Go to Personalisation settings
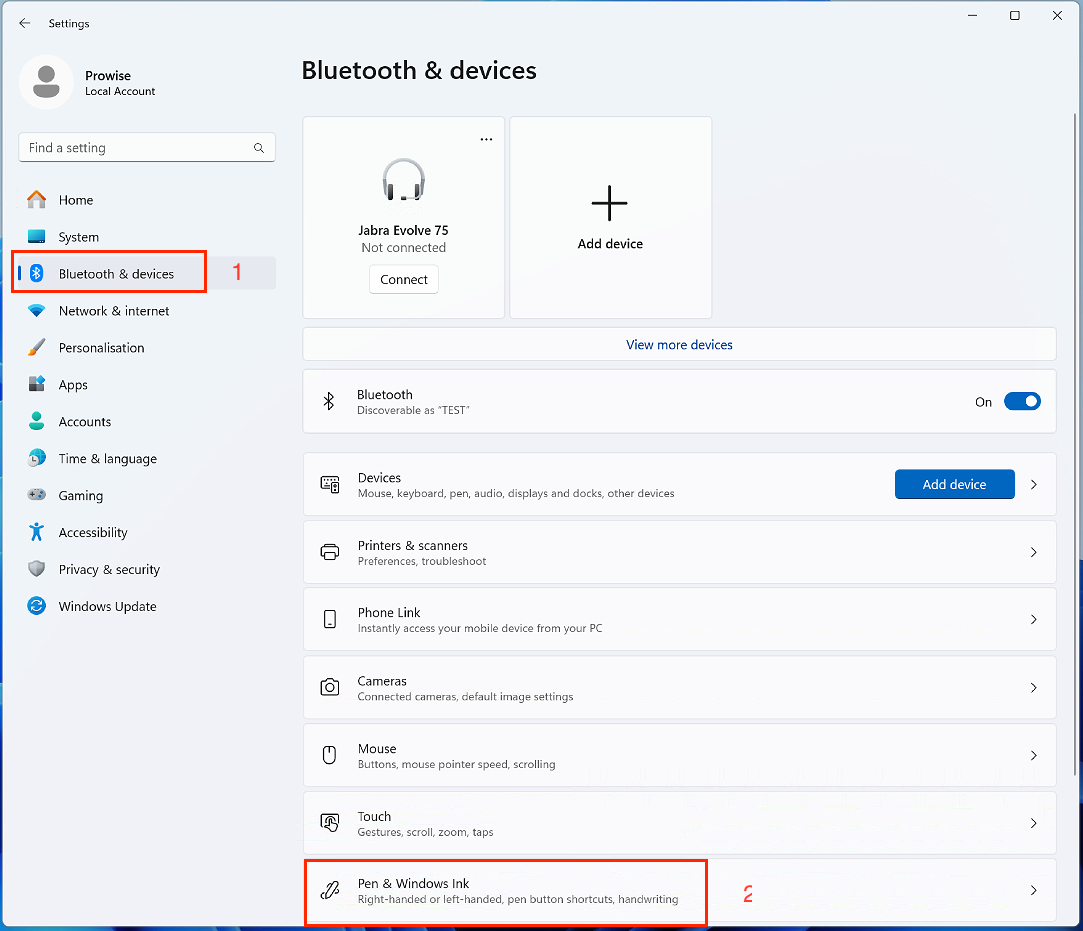The width and height of the screenshot is (1083, 931). pyautogui.click(x=101, y=348)
